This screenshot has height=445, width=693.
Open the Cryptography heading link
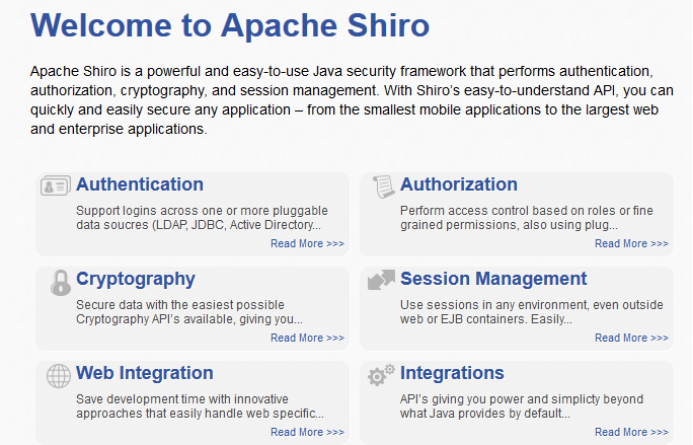click(x=136, y=279)
